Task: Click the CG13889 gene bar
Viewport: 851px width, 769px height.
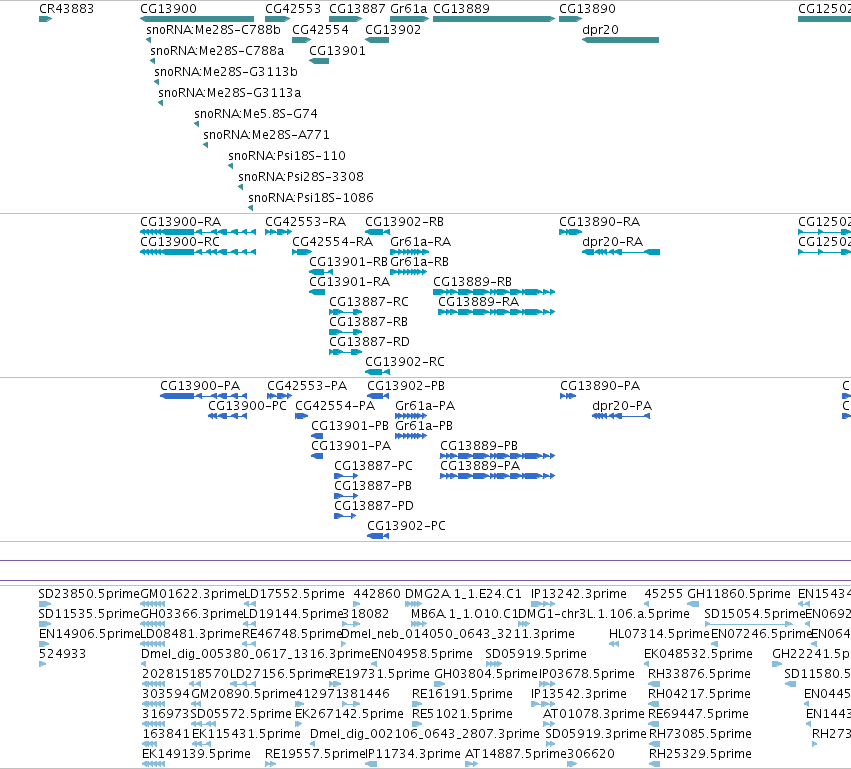Action: [x=494, y=19]
